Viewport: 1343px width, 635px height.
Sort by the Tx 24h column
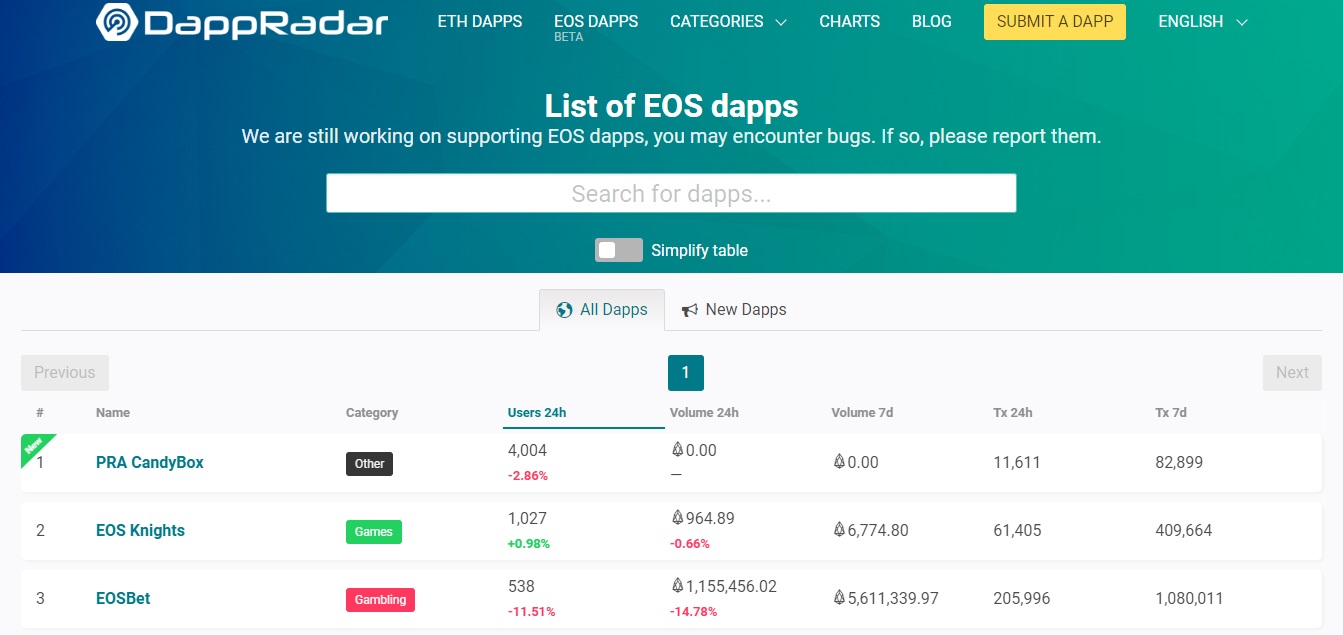coord(1013,412)
